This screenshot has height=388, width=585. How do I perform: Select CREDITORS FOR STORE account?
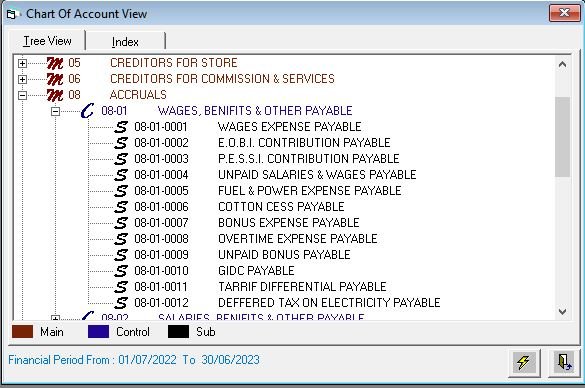tap(174, 63)
